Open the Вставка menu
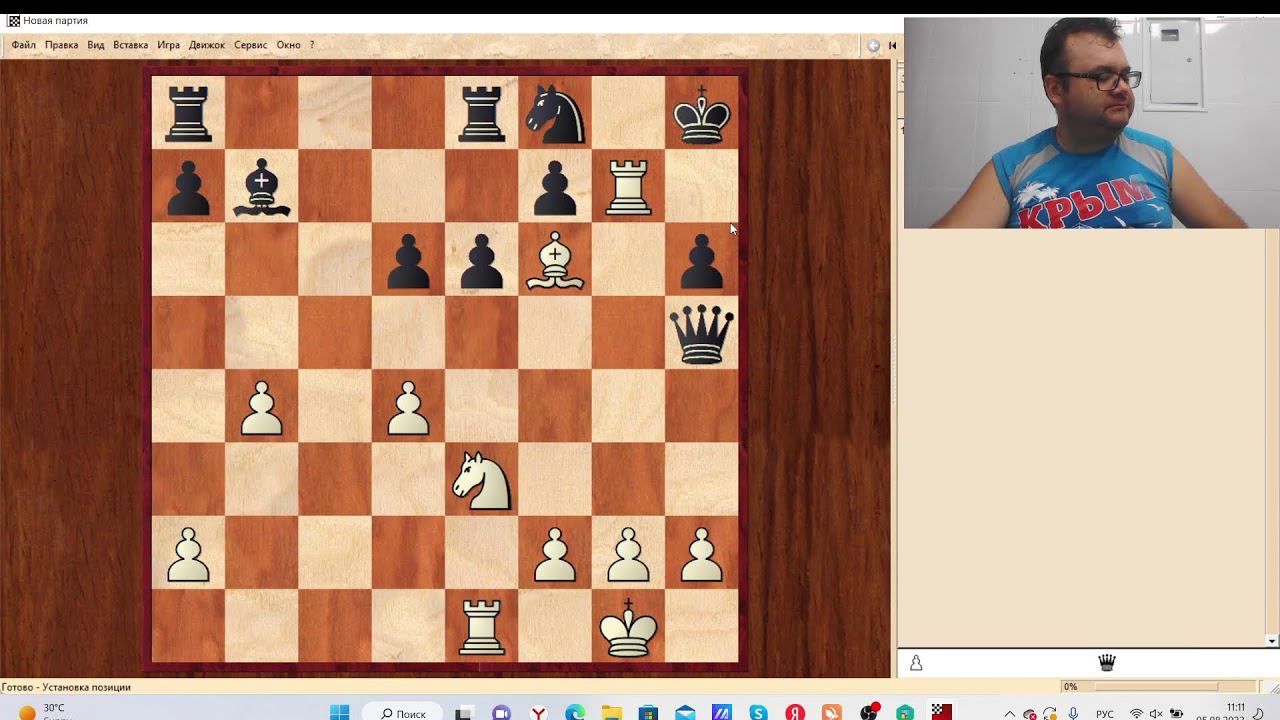The image size is (1280, 720). click(130, 45)
